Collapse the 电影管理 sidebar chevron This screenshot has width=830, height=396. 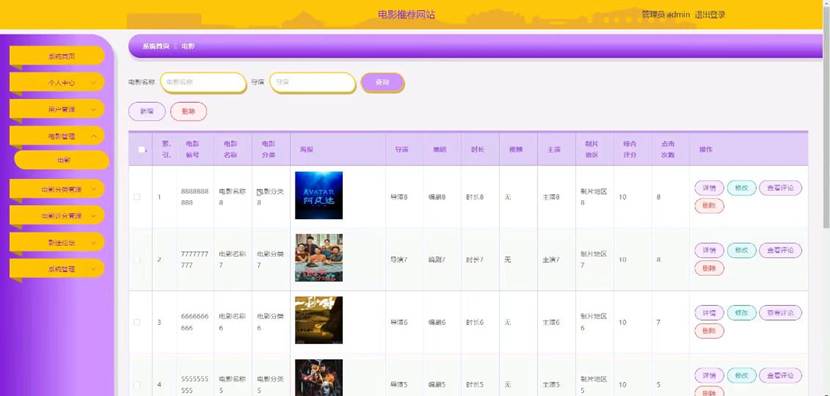(93, 136)
